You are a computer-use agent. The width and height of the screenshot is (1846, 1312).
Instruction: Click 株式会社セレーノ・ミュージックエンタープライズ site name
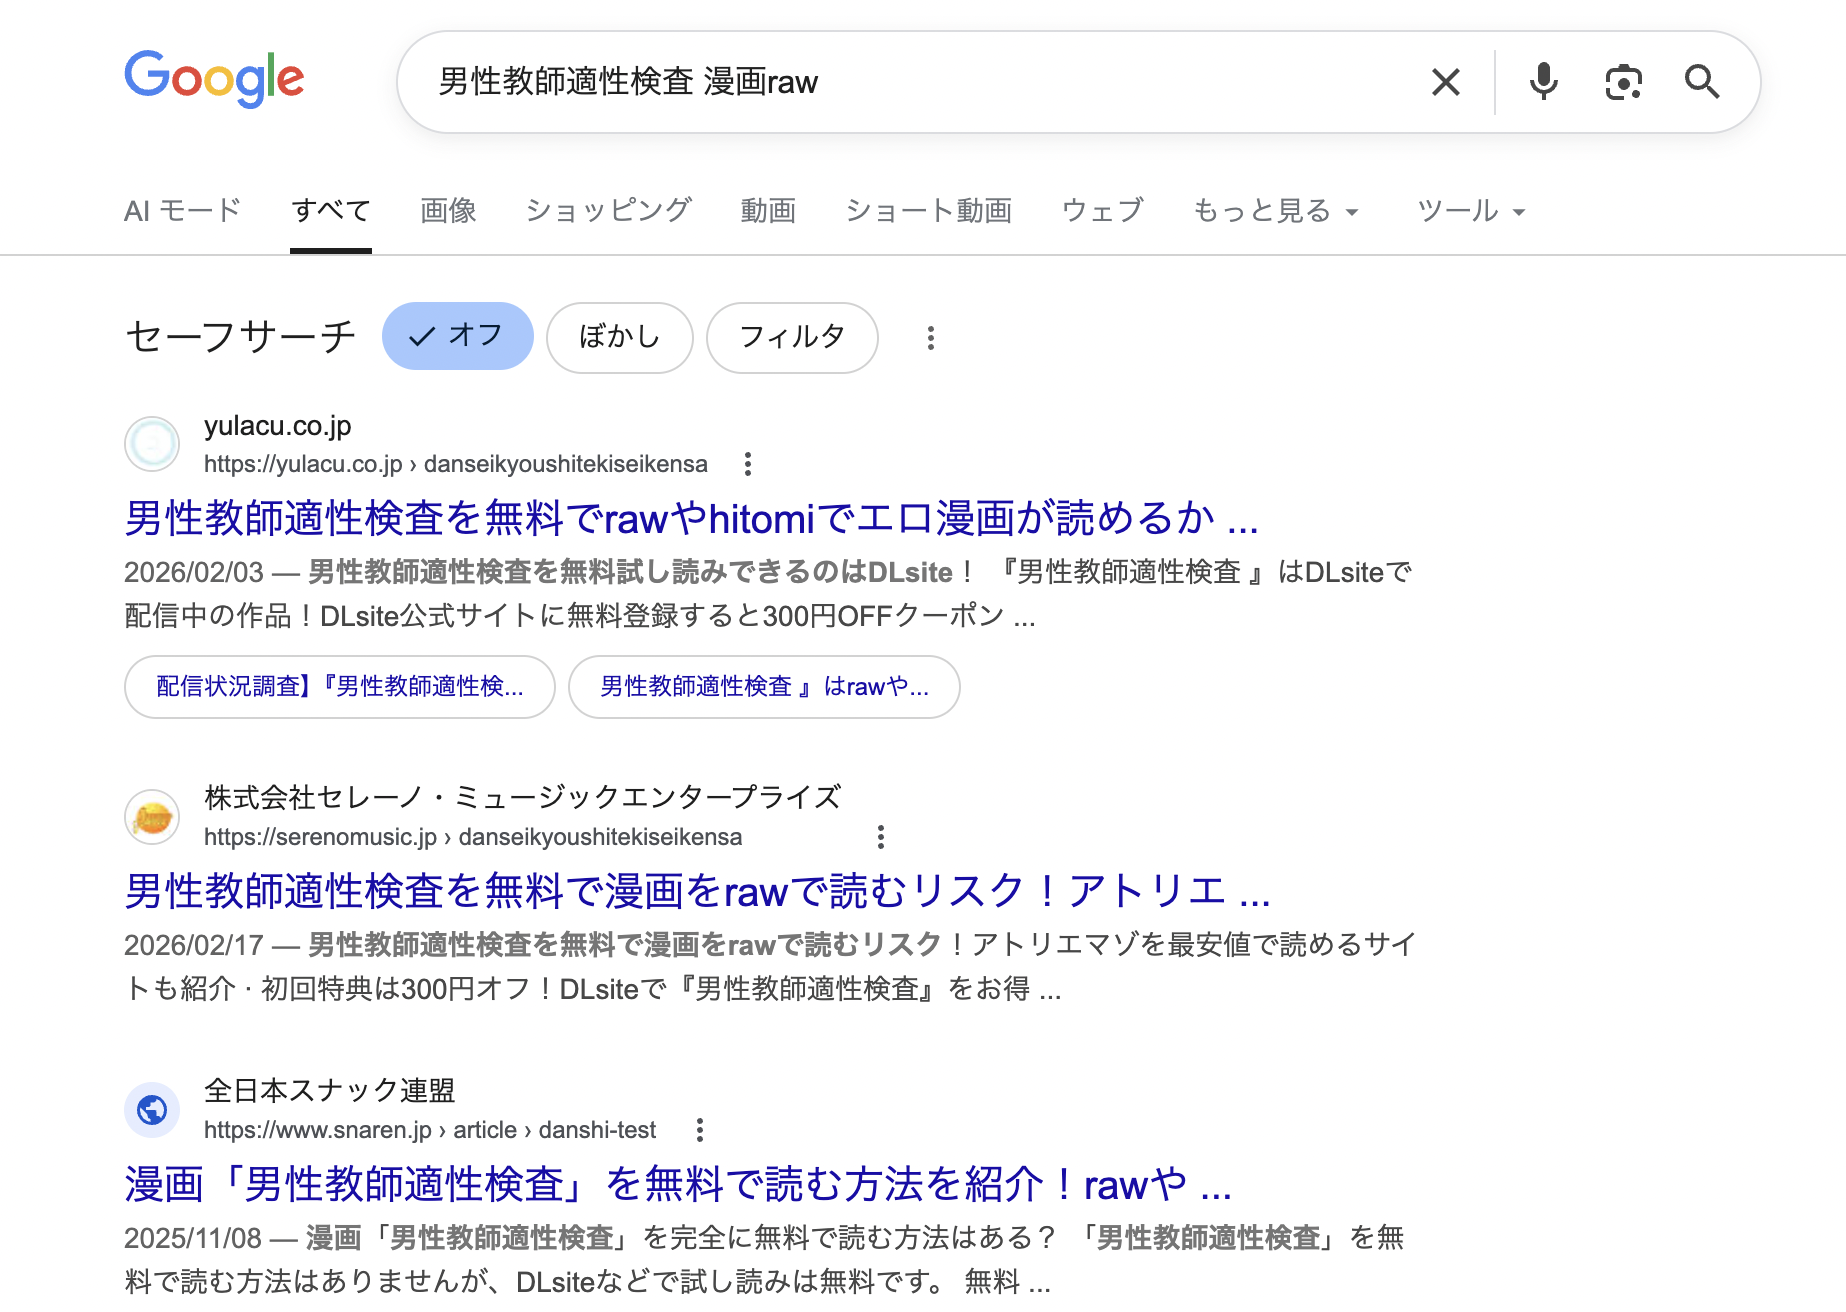point(522,797)
